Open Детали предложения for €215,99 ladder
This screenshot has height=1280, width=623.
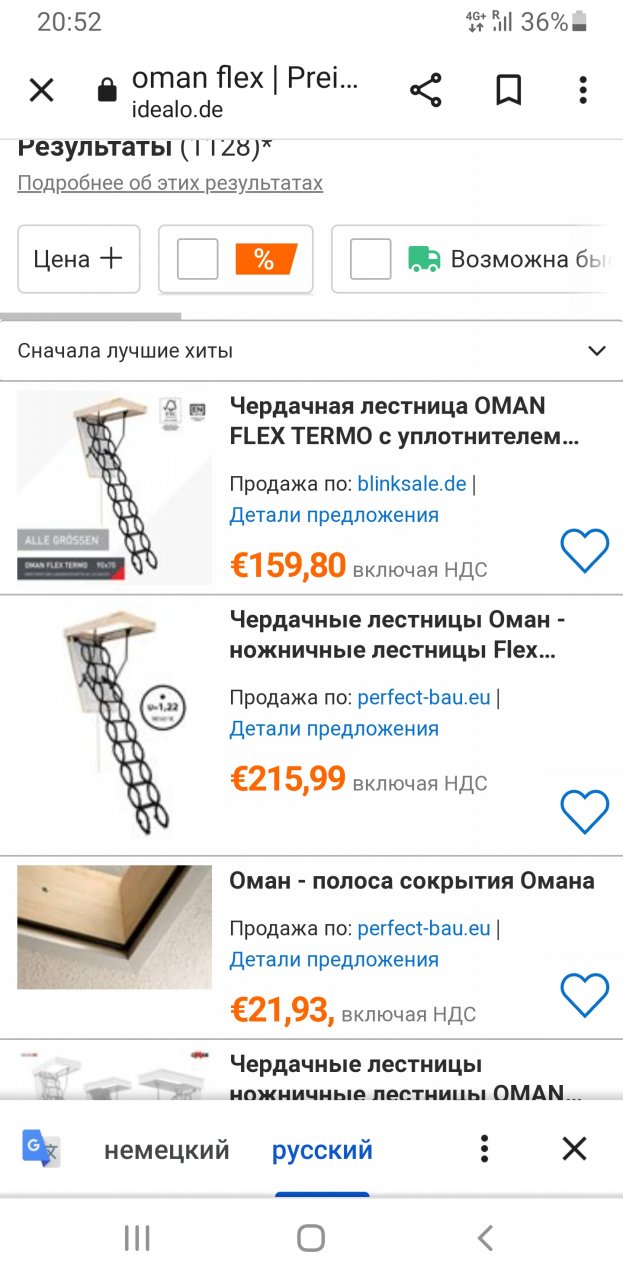pos(334,729)
